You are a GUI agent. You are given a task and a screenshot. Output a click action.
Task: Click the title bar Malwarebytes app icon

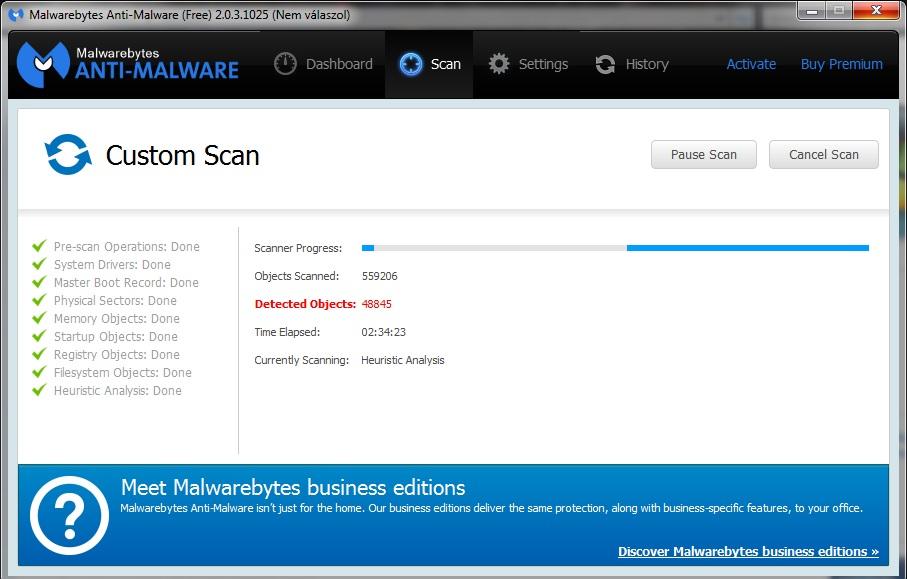pyautogui.click(x=16, y=14)
